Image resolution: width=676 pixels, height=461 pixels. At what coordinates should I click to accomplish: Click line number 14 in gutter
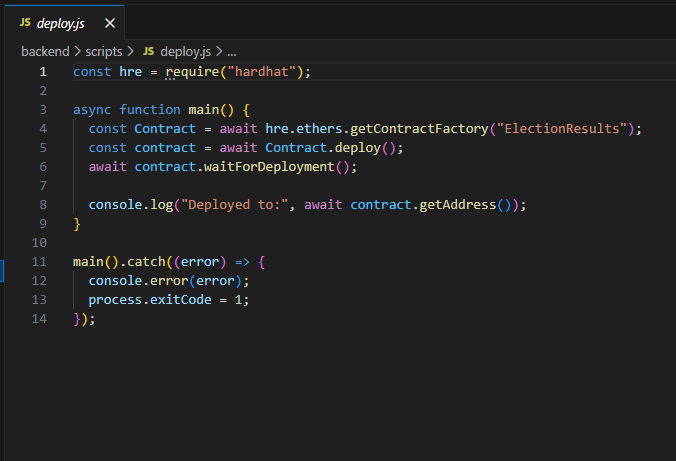click(39, 319)
